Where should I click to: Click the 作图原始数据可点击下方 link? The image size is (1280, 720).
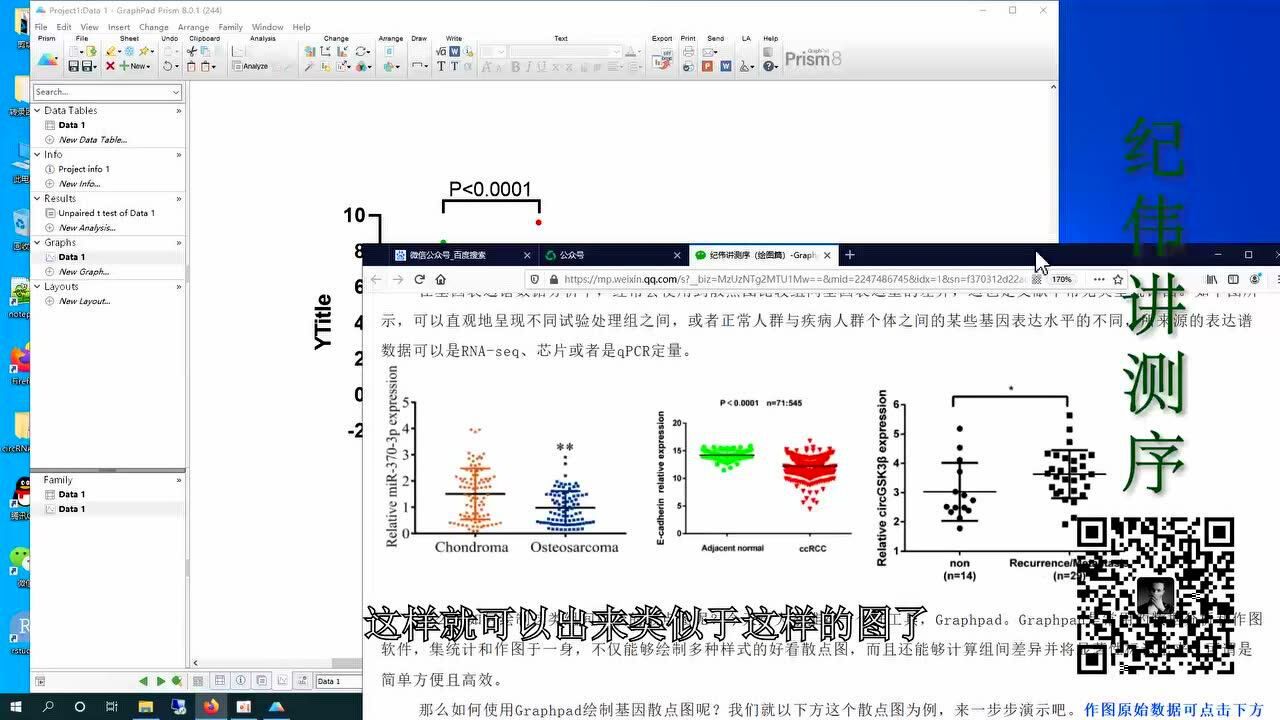tap(1174, 710)
